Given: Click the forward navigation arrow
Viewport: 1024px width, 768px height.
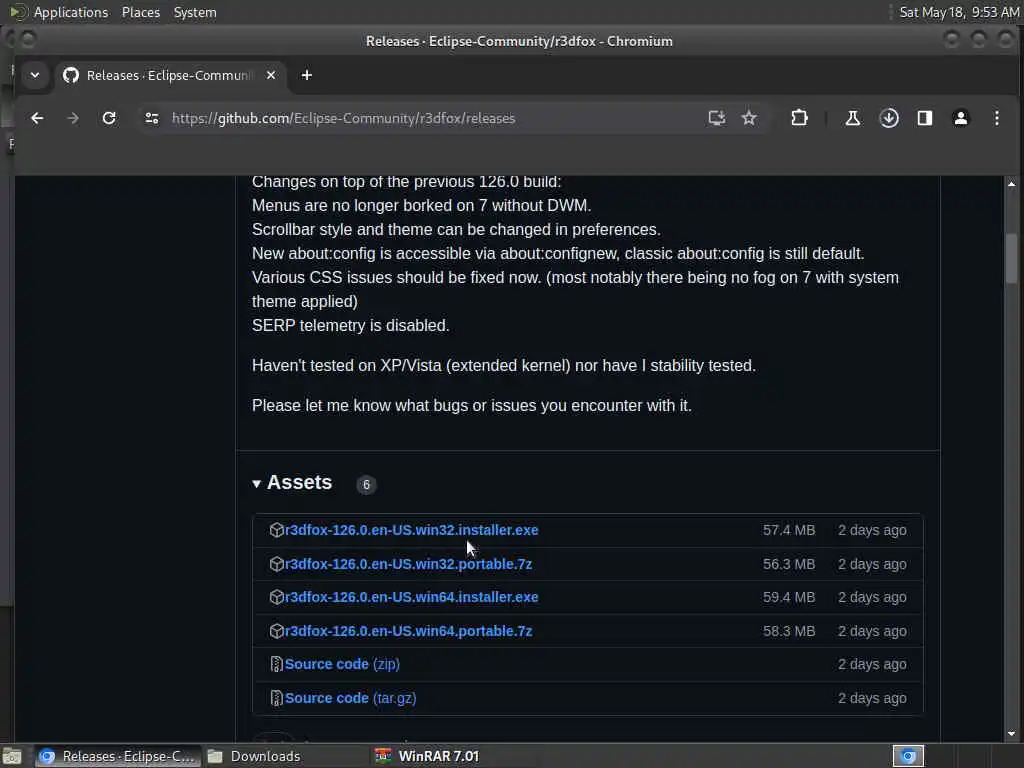Looking at the screenshot, I should tap(73, 118).
